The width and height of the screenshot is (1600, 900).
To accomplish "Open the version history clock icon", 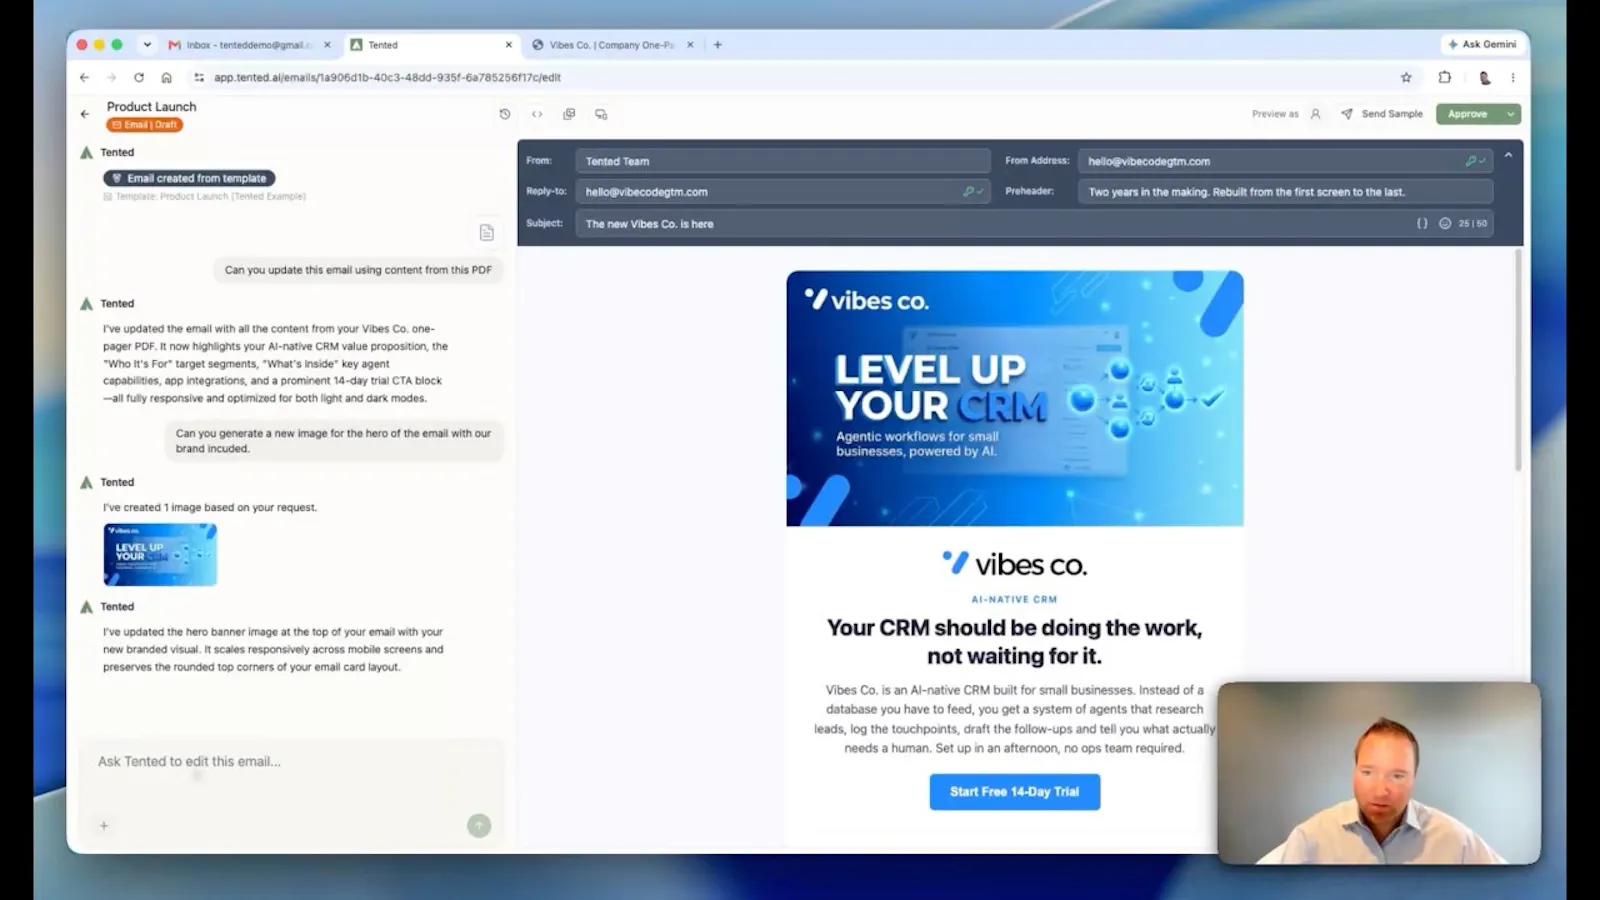I will click(505, 114).
